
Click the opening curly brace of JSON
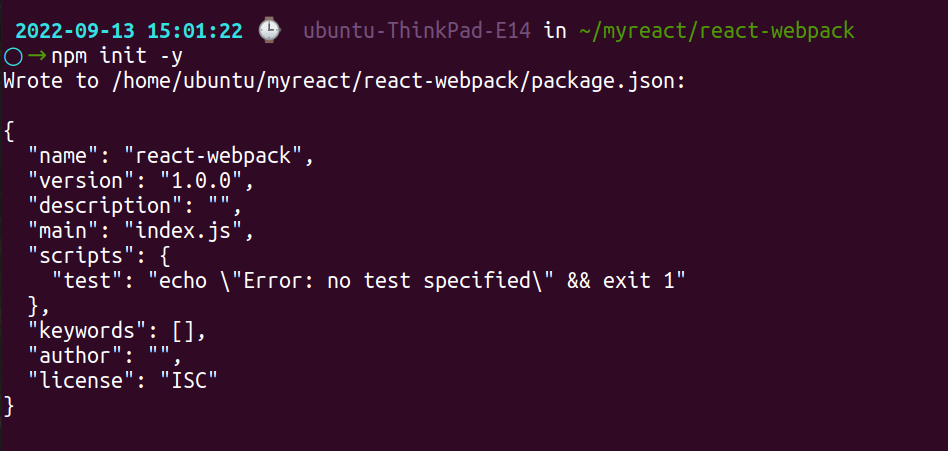pyautogui.click(x=9, y=131)
